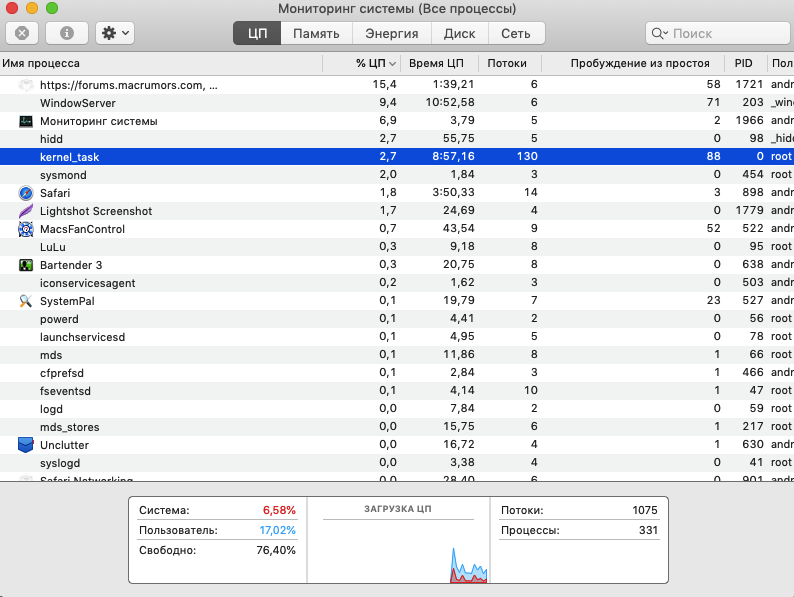Select the hidd process row
Image resolution: width=794 pixels, height=597 pixels.
(x=397, y=139)
